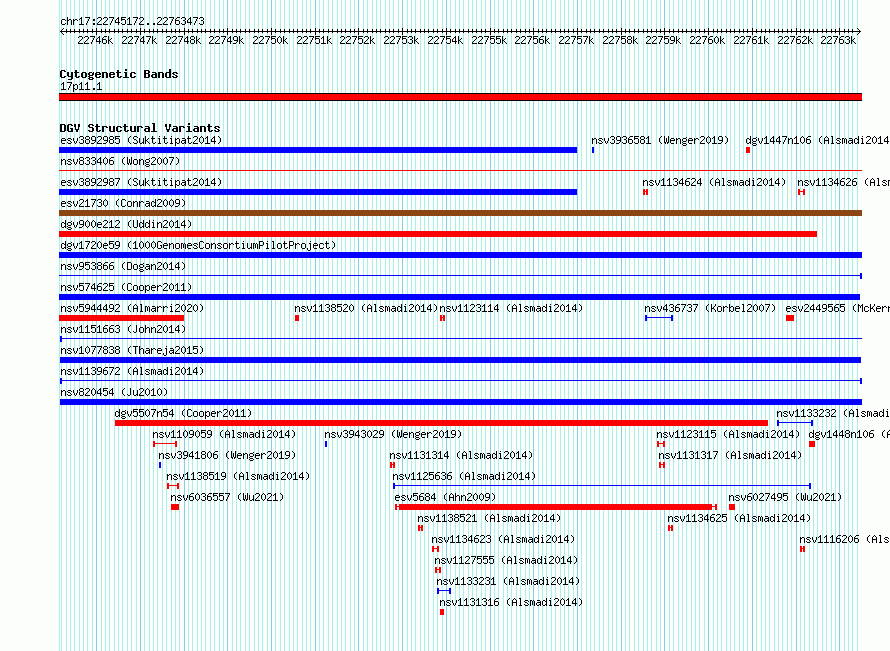This screenshot has height=651, width=890.
Task: Click the red nsv5944492 variant bar
Action: click(x=121, y=318)
